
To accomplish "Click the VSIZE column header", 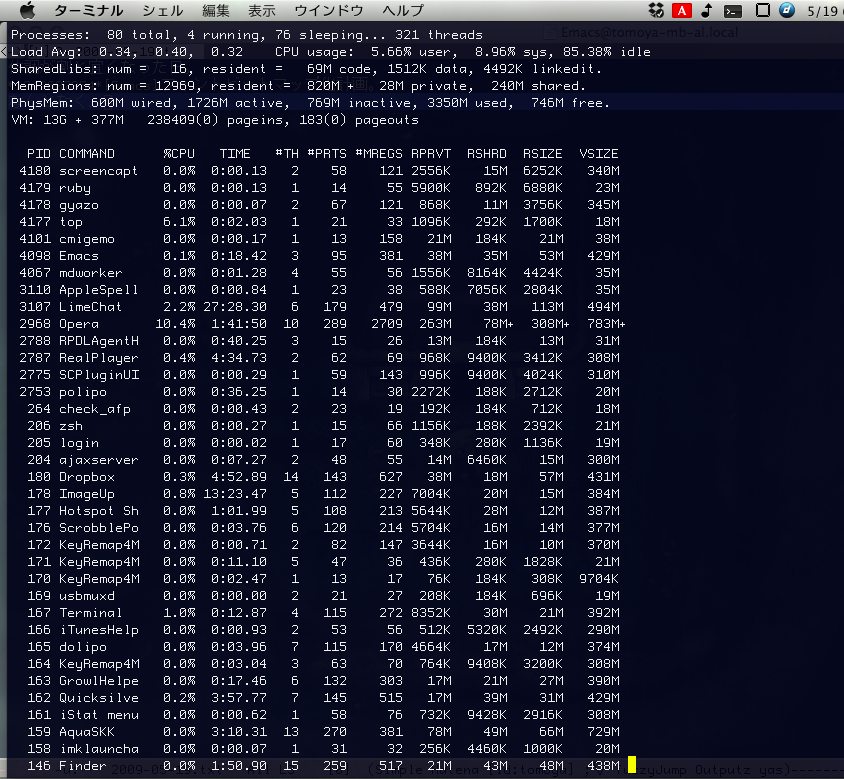I will pyautogui.click(x=599, y=153).
